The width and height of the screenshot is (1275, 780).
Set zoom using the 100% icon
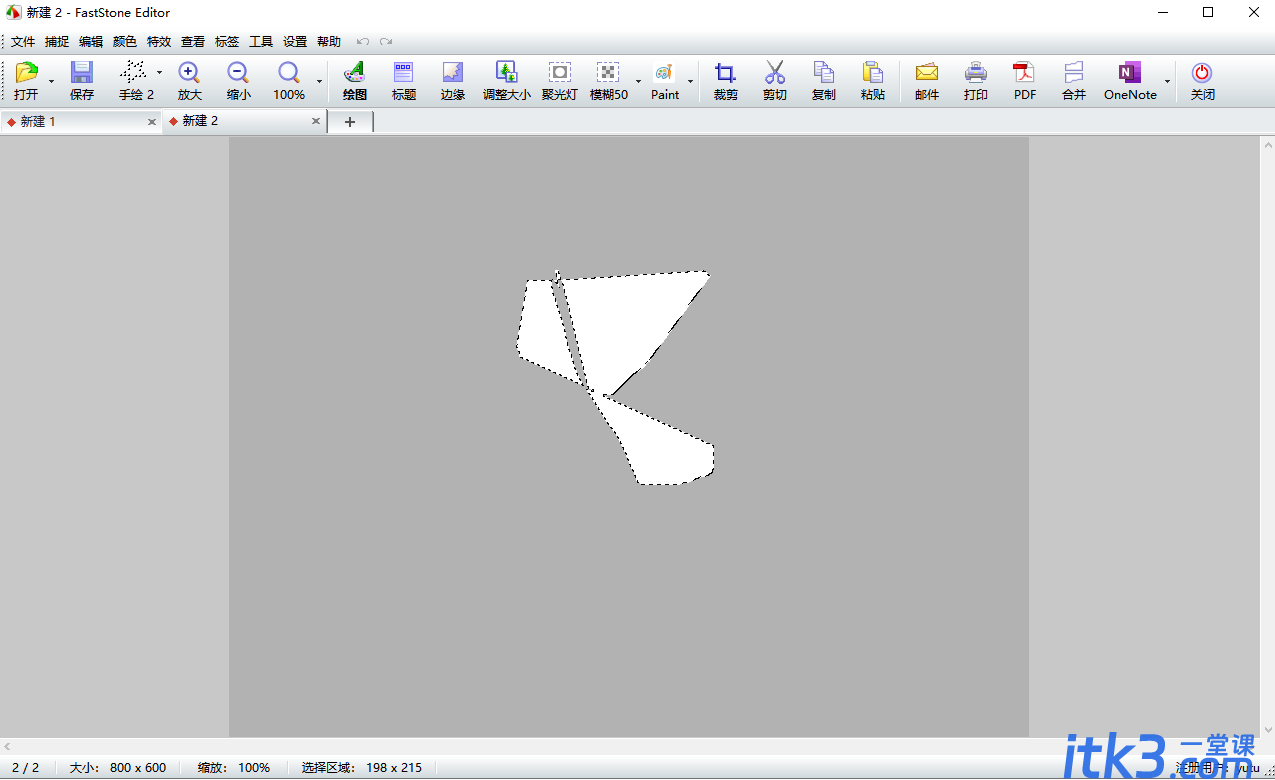(289, 73)
